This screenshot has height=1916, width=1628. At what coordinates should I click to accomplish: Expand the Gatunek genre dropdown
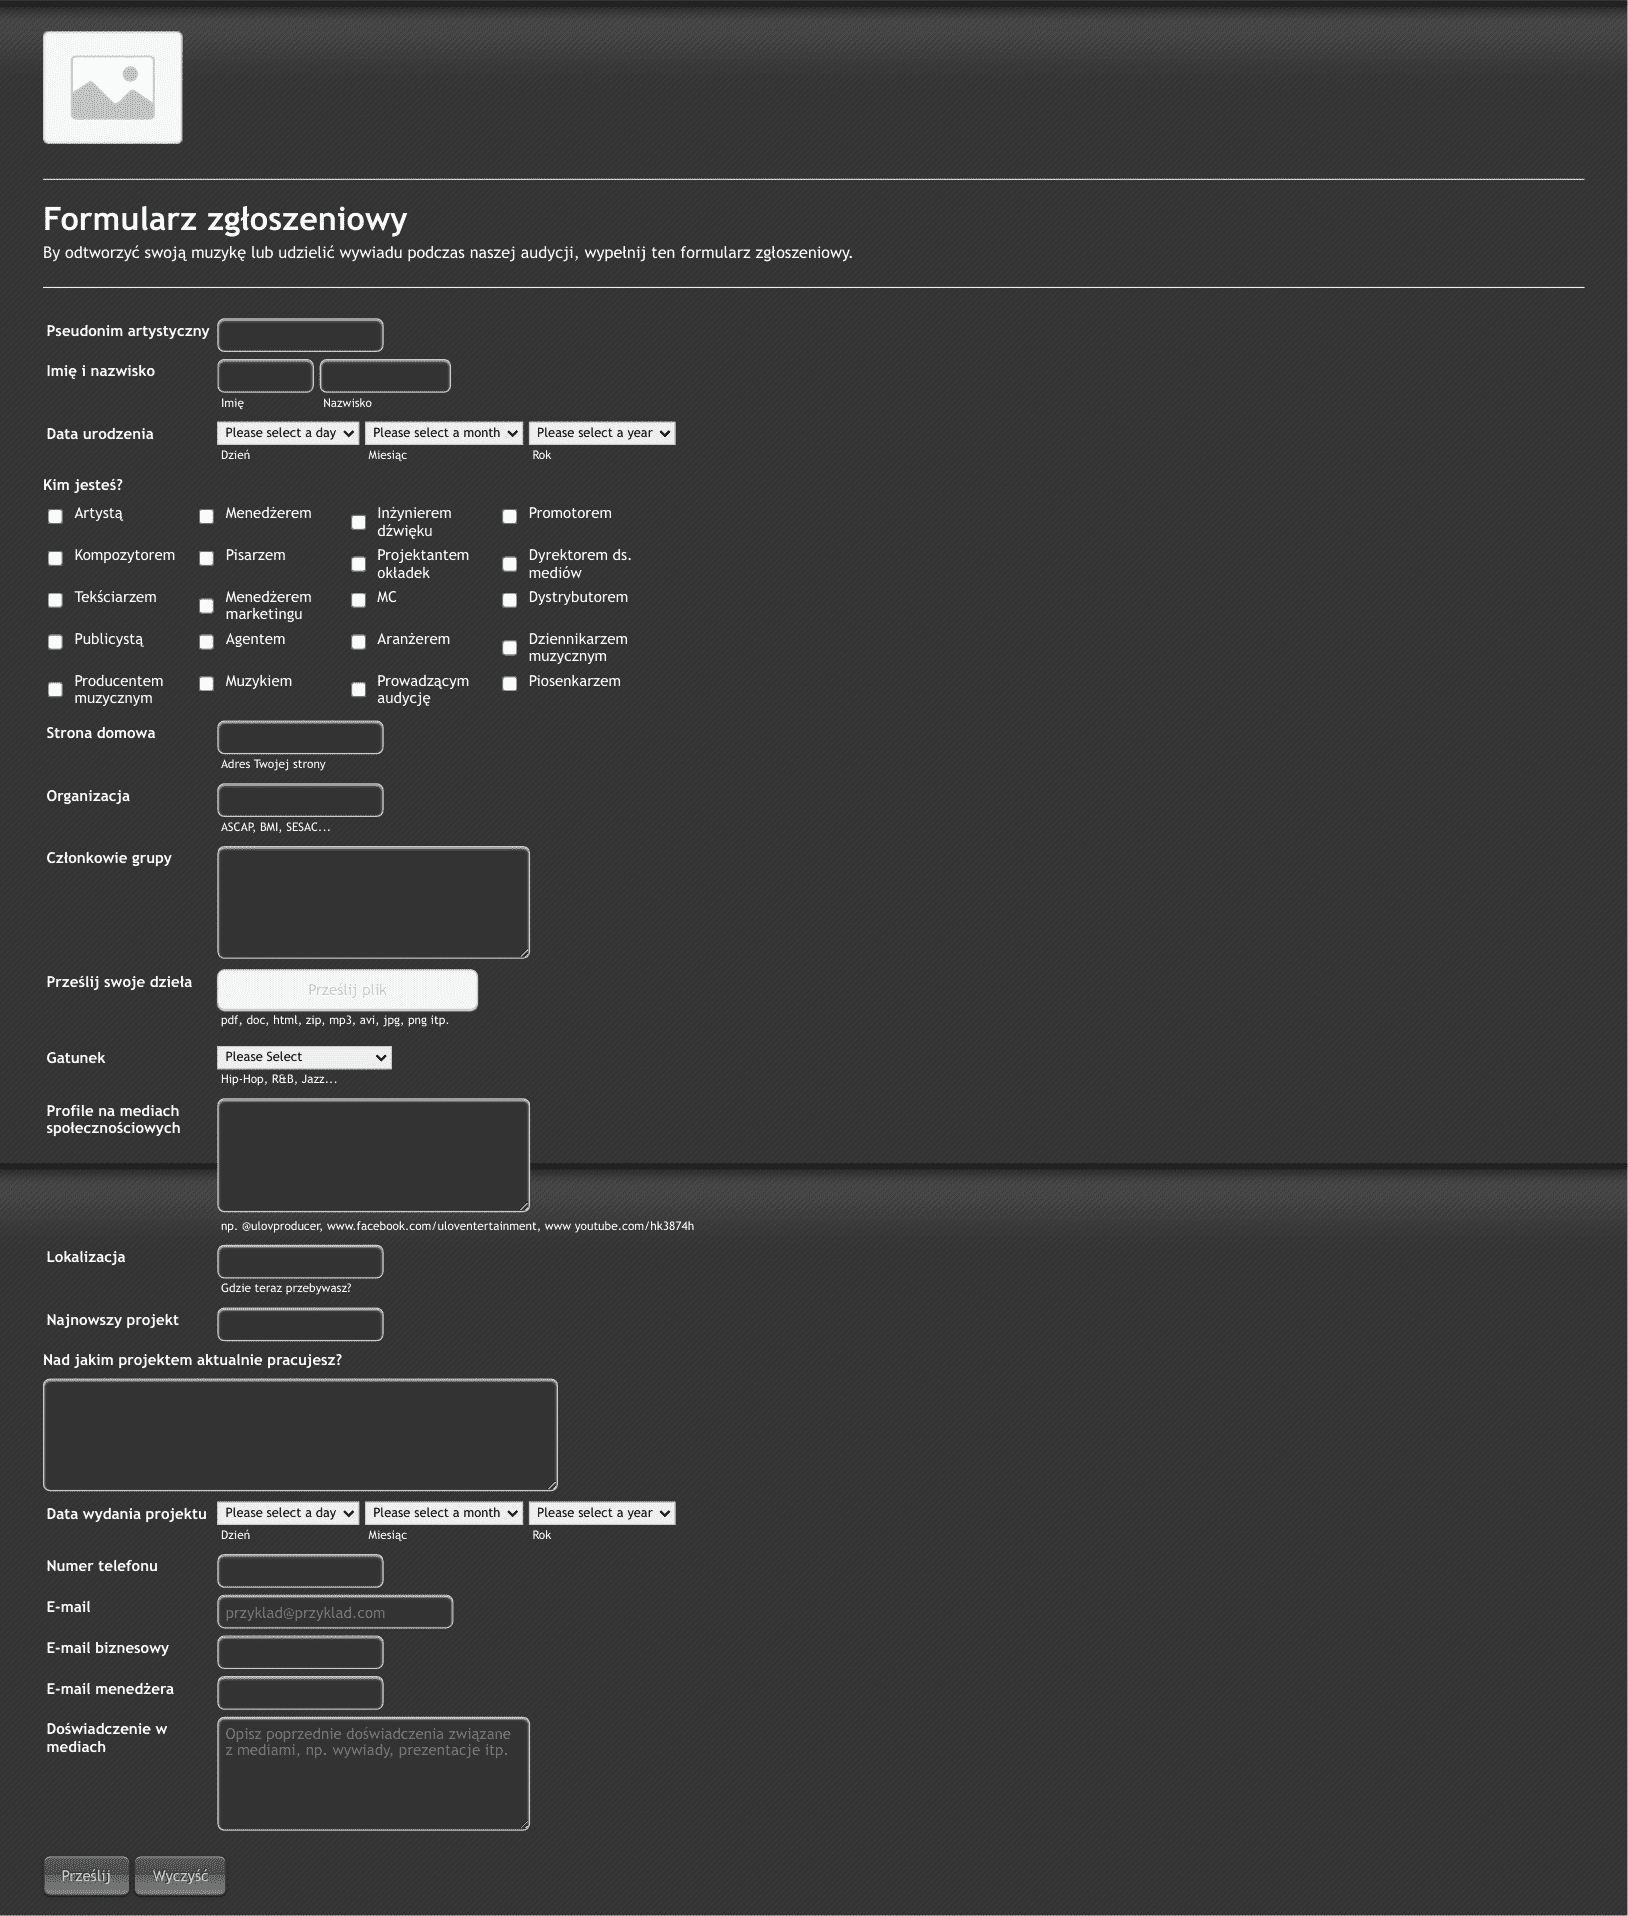tap(304, 1057)
